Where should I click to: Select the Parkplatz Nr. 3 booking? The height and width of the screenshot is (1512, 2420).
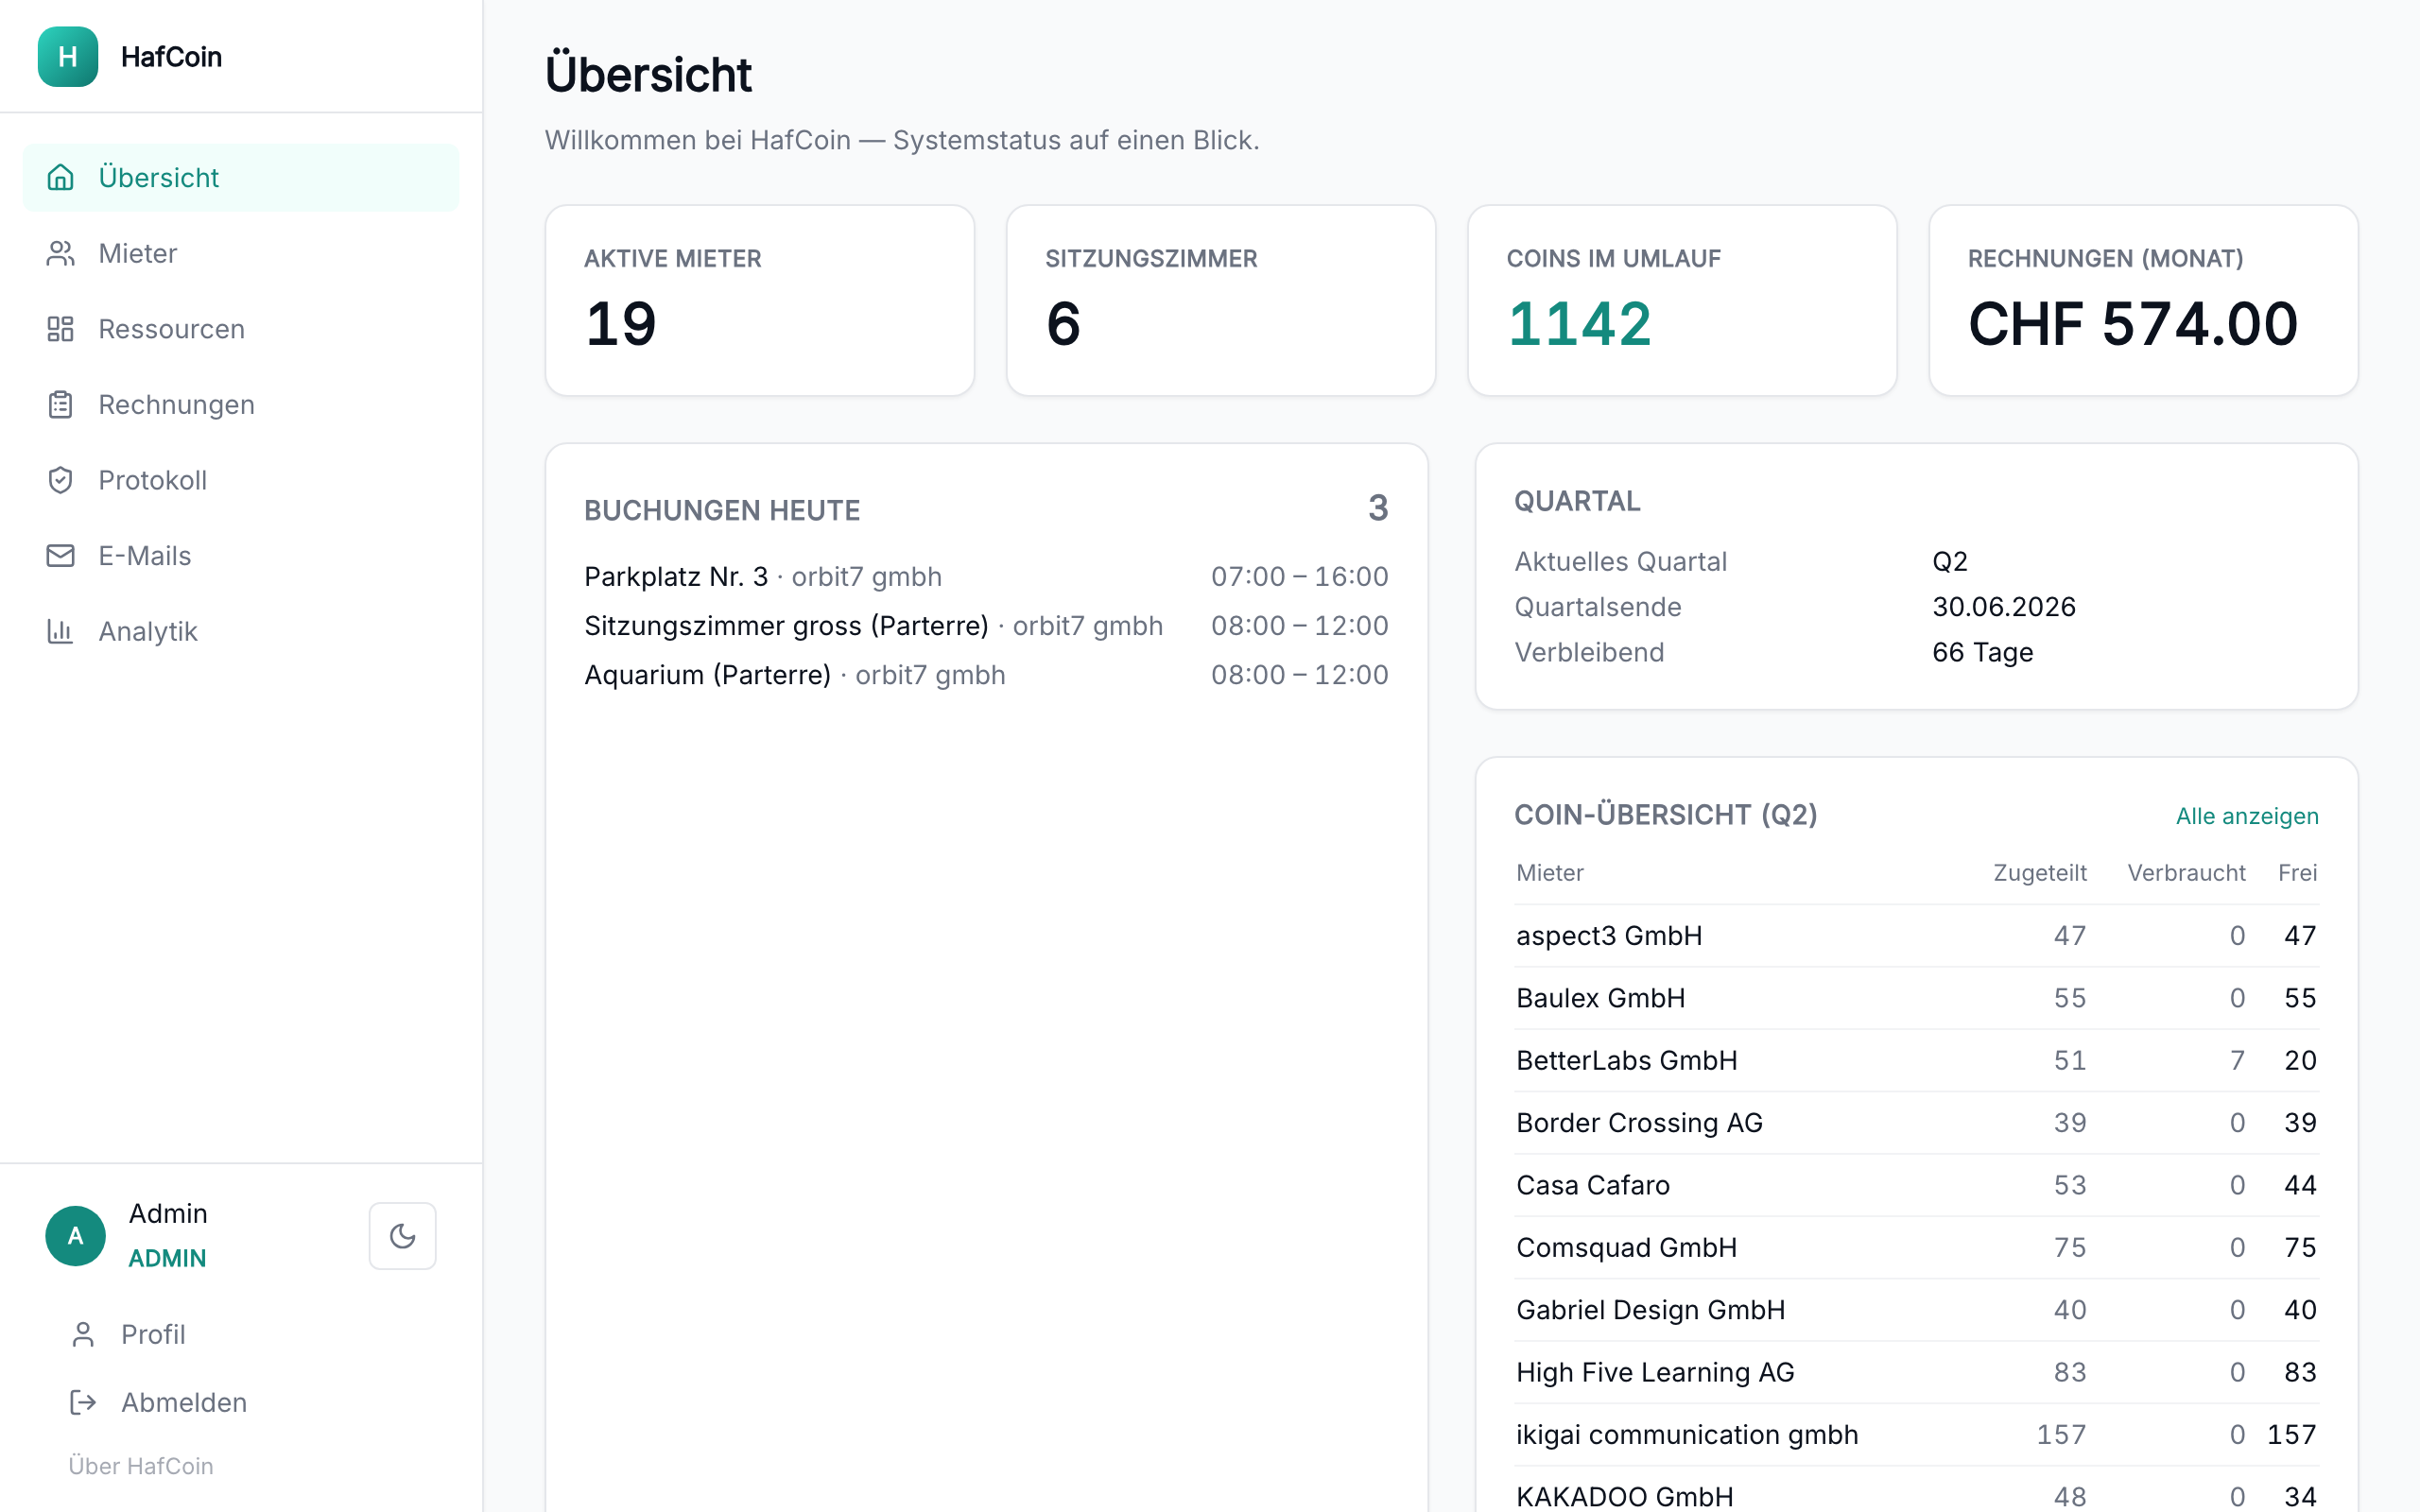coord(986,577)
